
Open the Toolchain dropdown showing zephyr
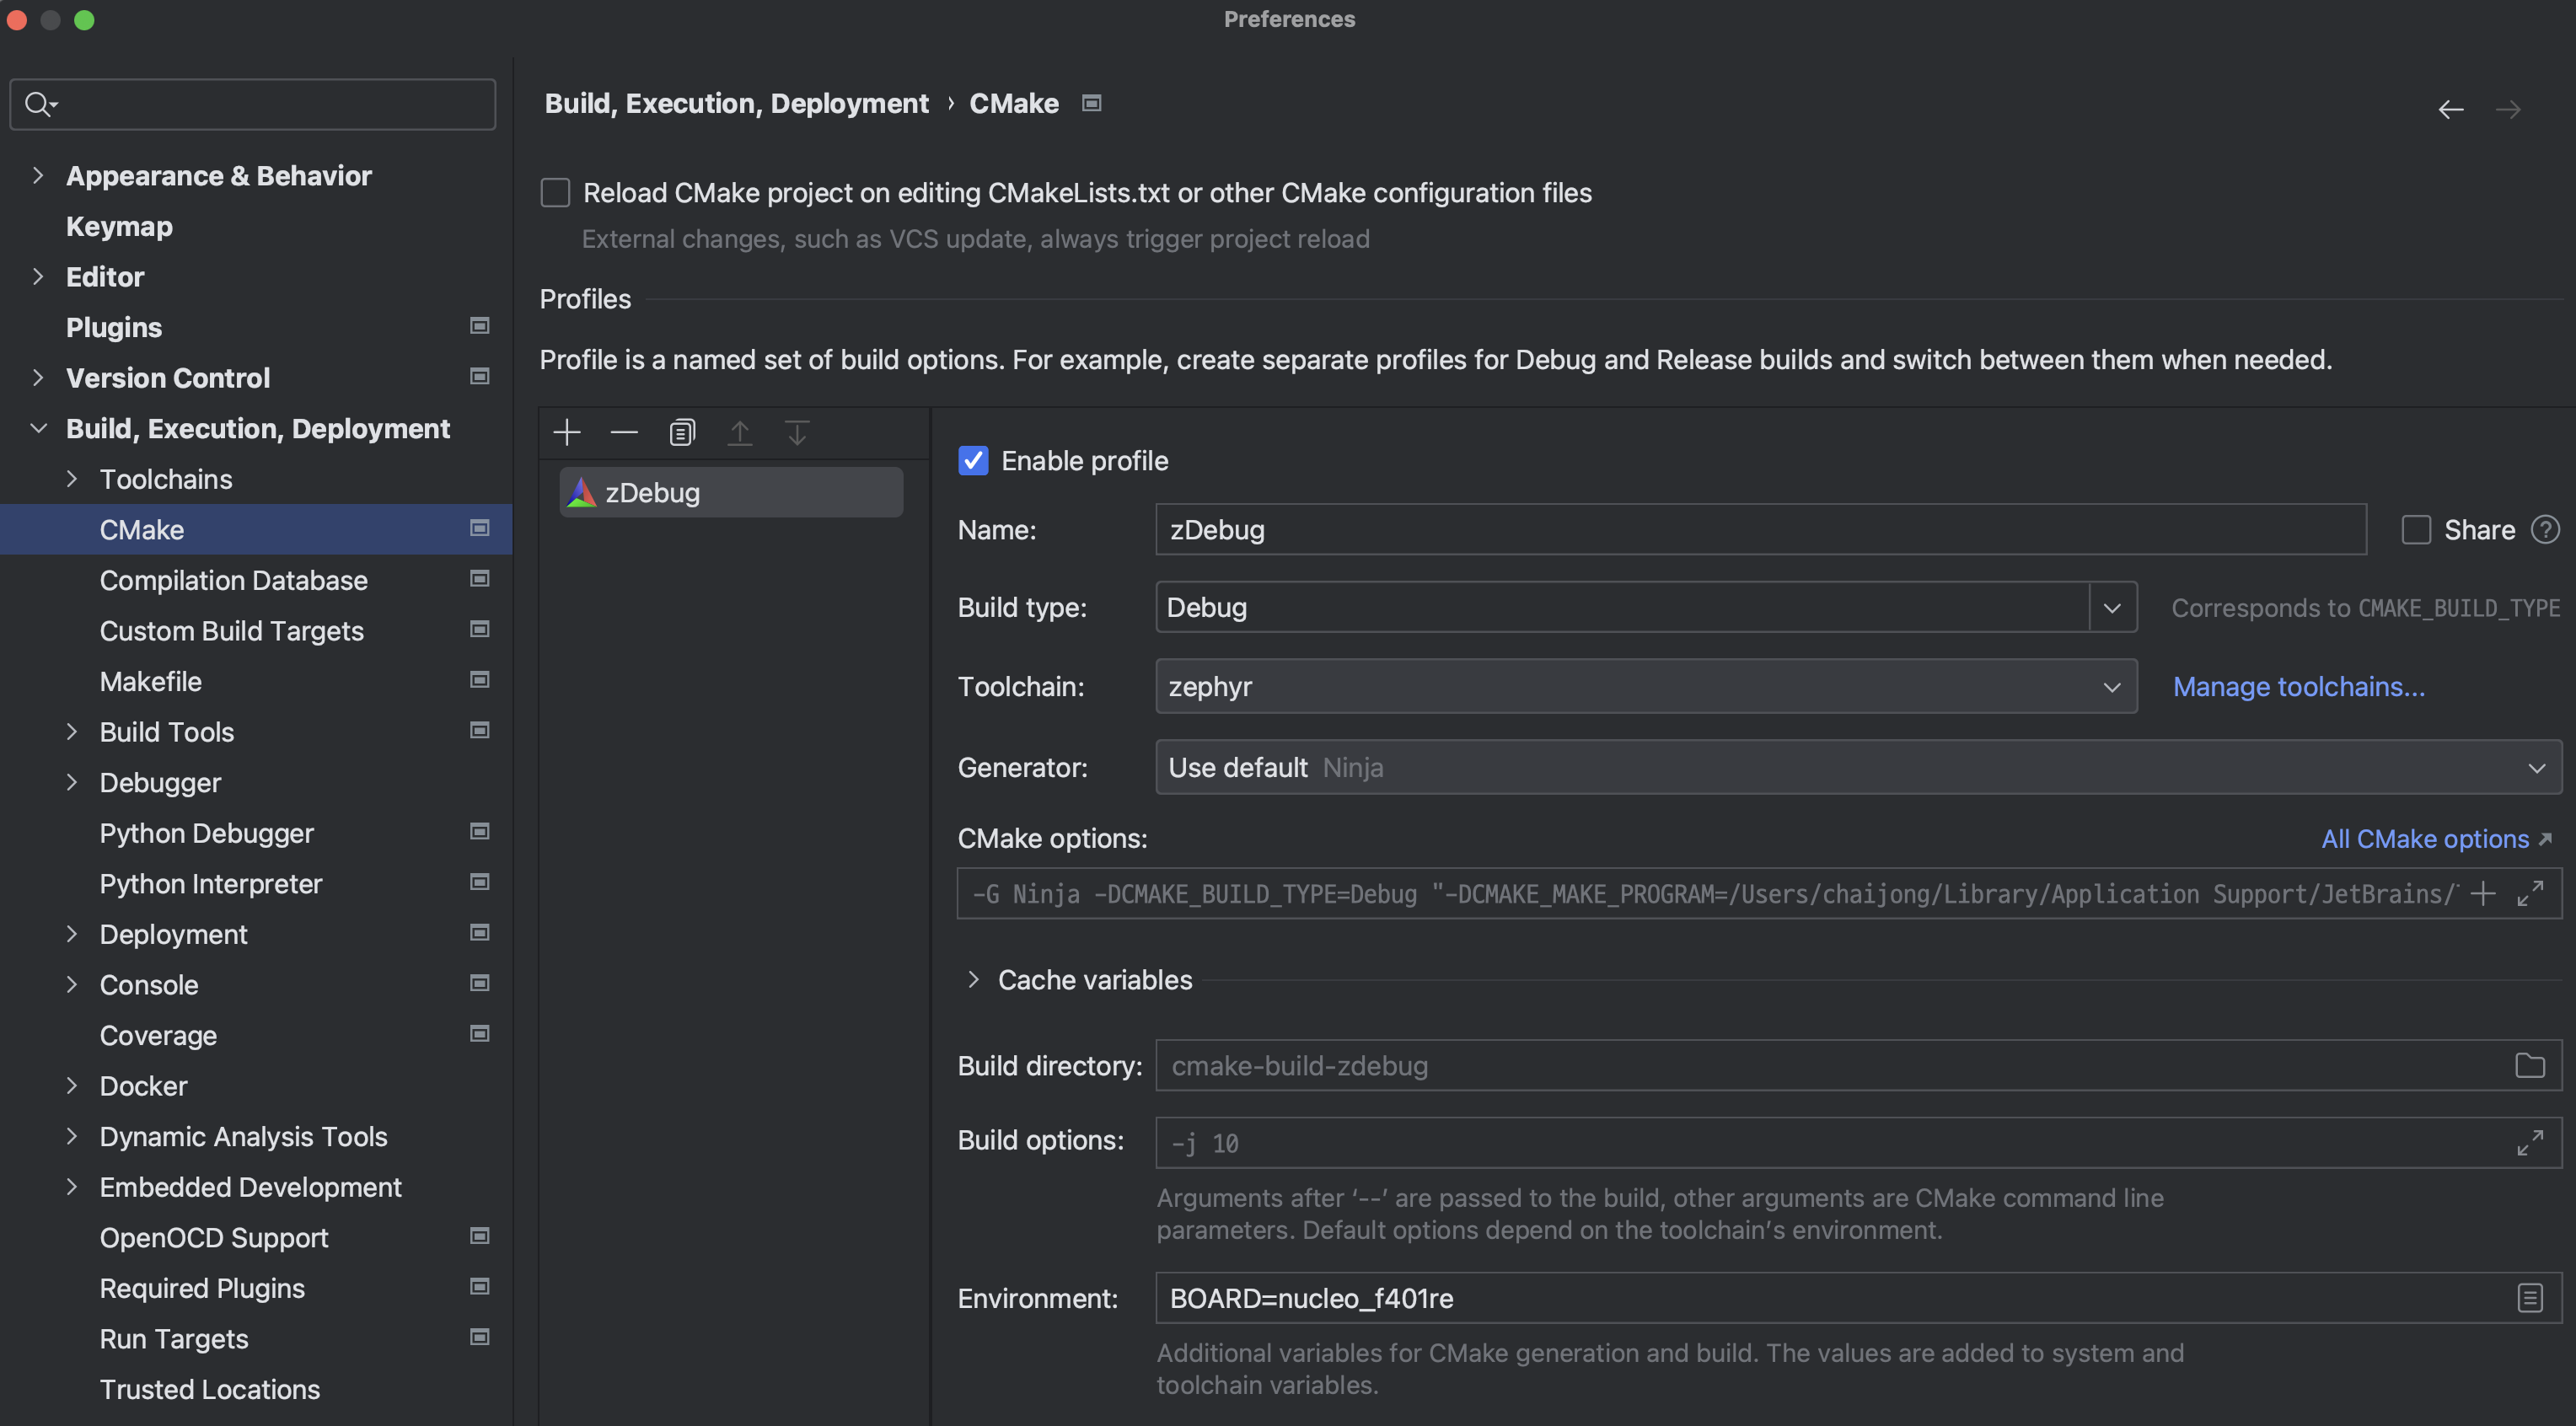coord(2113,687)
